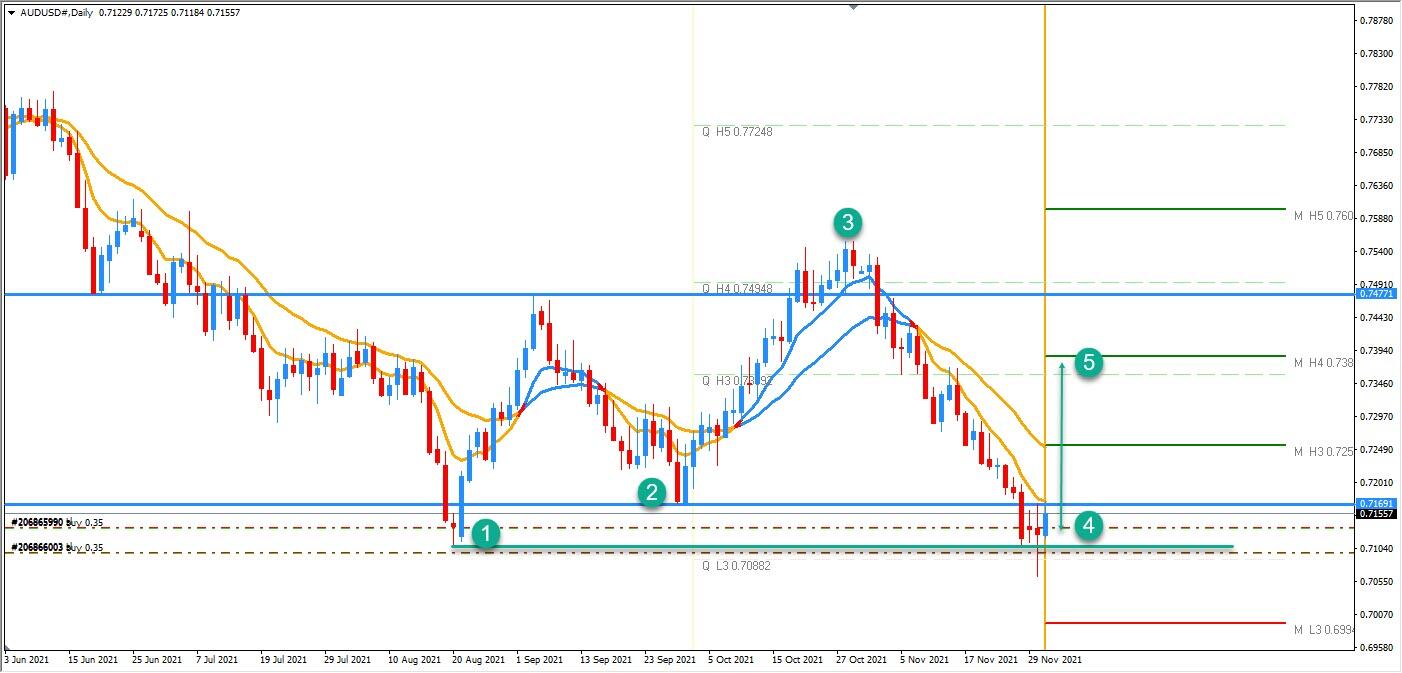Click the grey chart shift triangle marker on top edge
Screen dimensions: 1402x673
[853, 6]
